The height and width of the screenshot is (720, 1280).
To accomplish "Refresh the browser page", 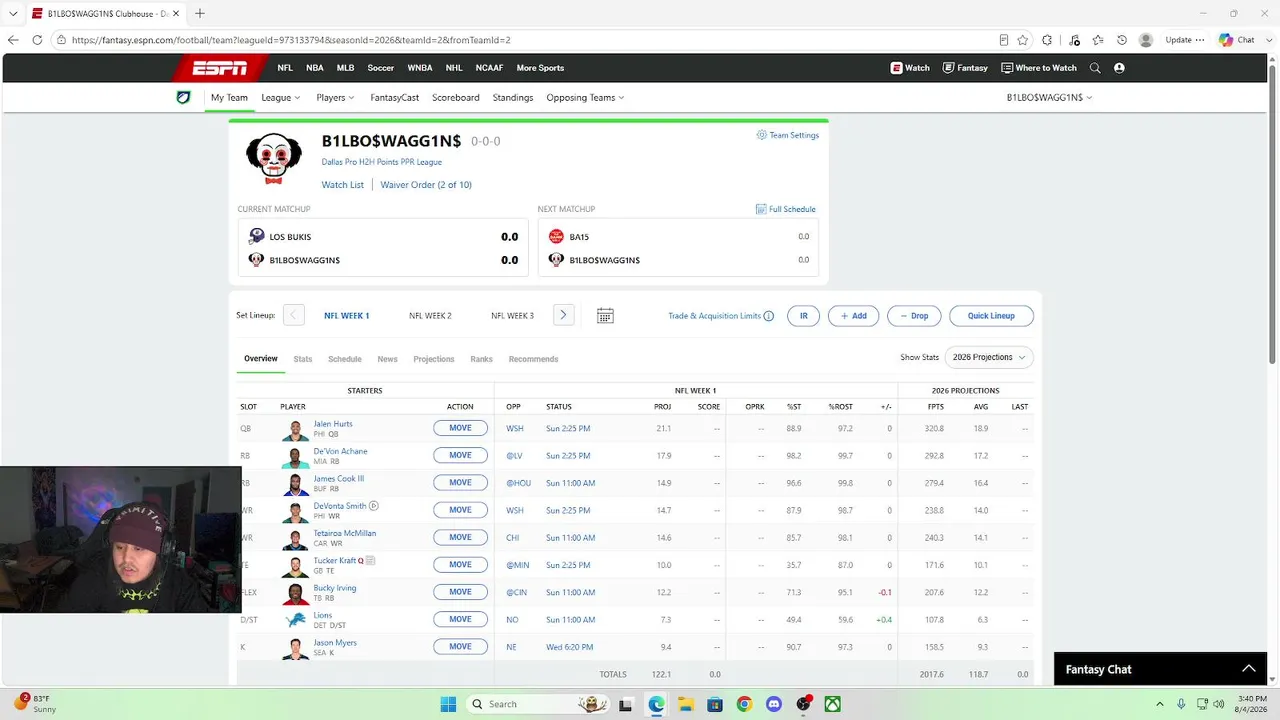I will click(x=37, y=40).
